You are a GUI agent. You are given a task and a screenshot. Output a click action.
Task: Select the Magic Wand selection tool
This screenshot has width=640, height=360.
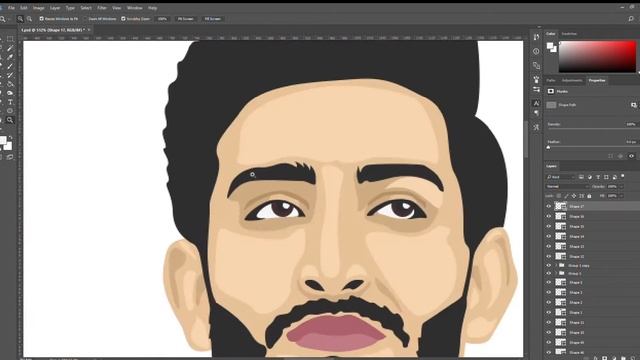coord(10,48)
